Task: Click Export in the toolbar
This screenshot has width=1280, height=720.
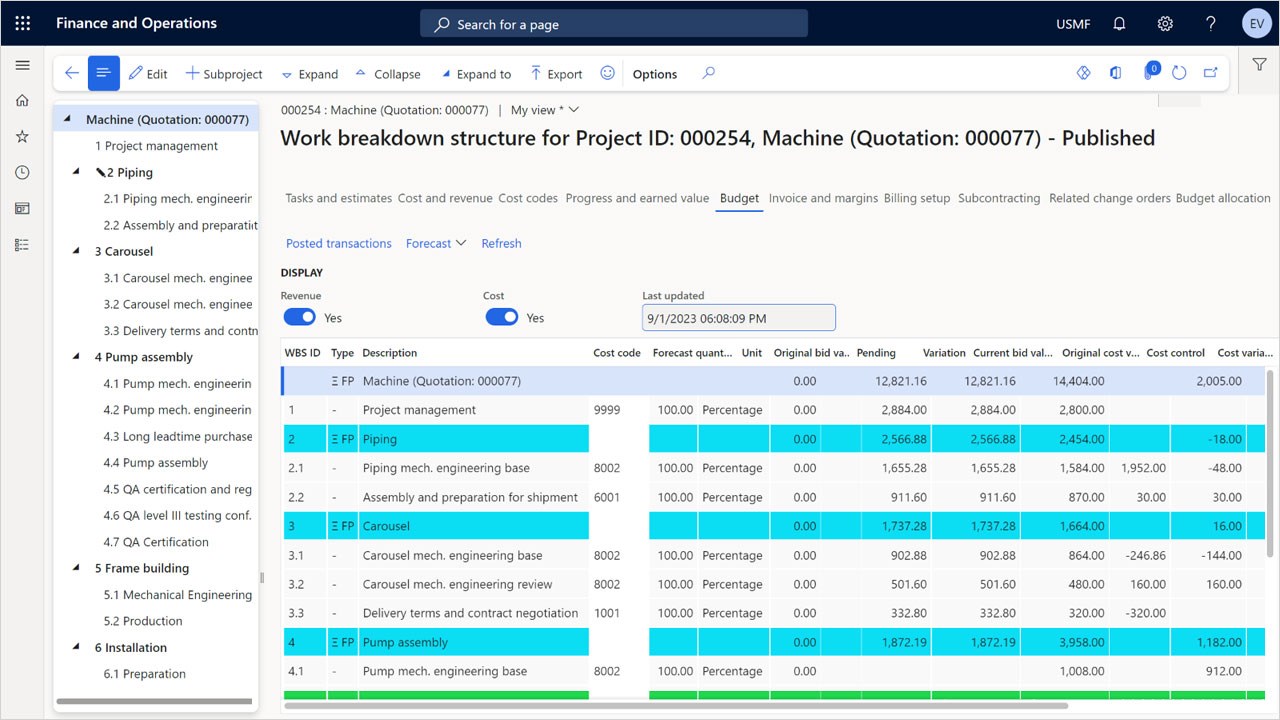Action: (556, 74)
